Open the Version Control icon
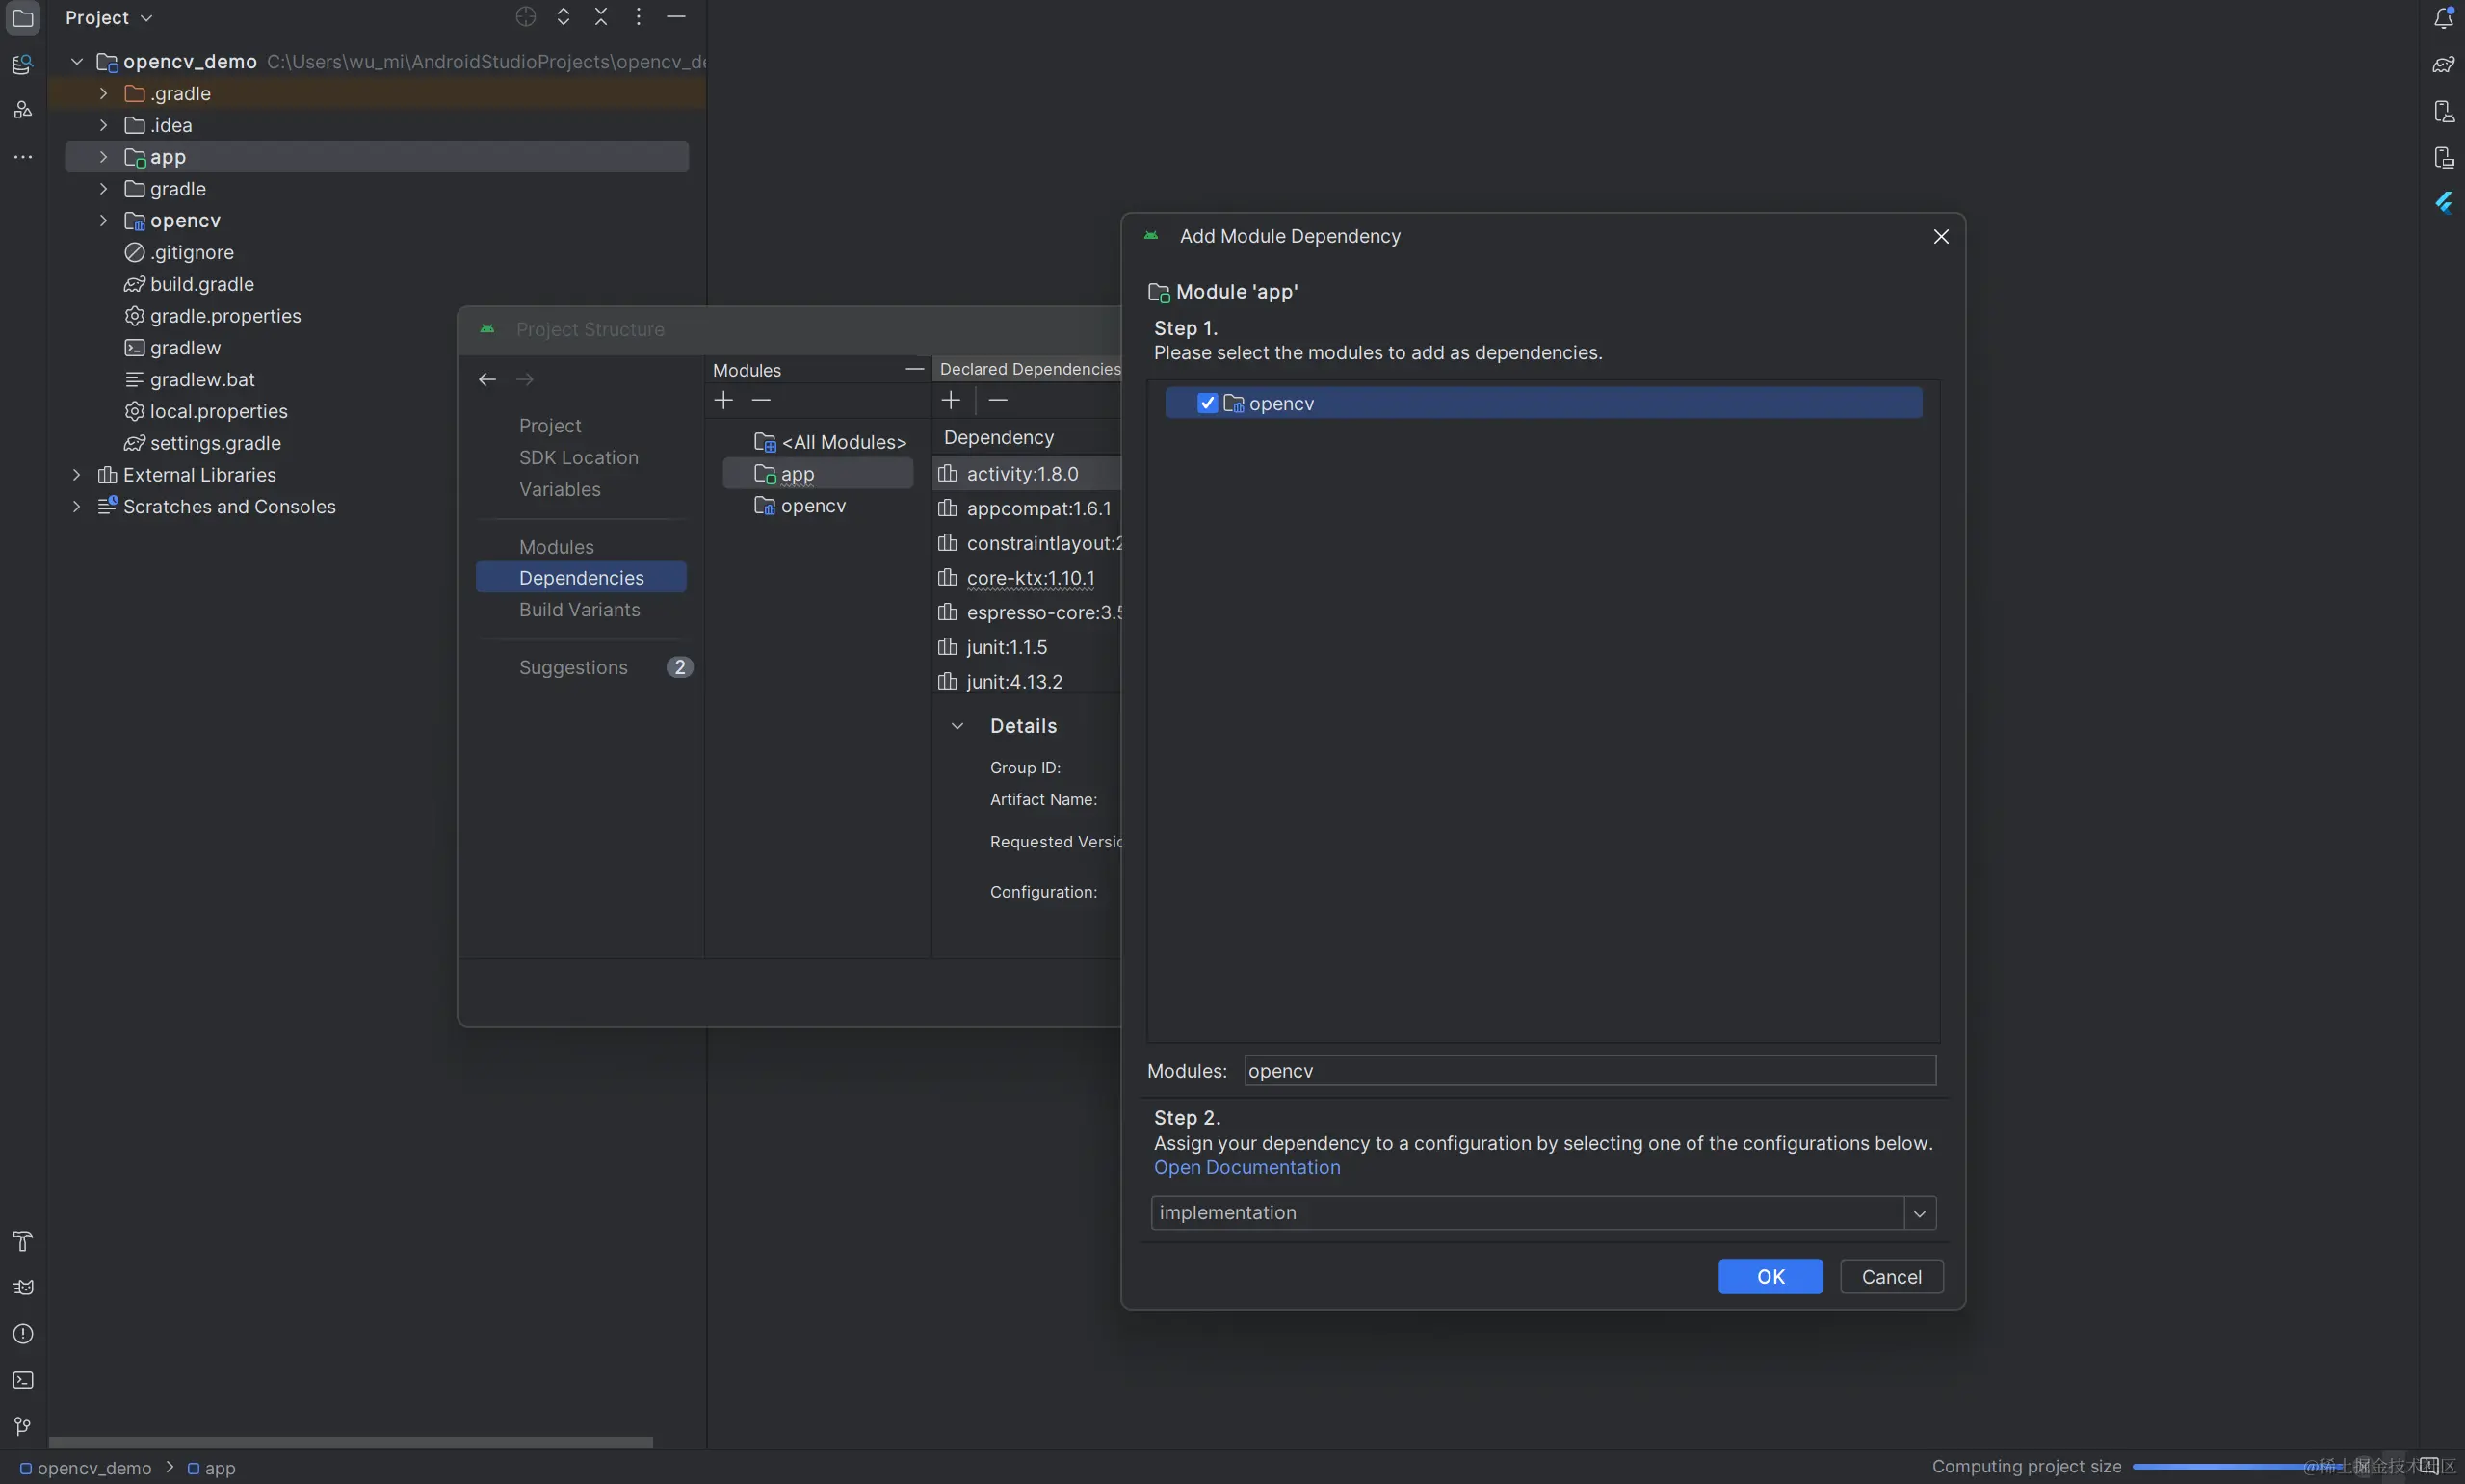Screen dimensions: 2465x1484 click(x=22, y=1426)
